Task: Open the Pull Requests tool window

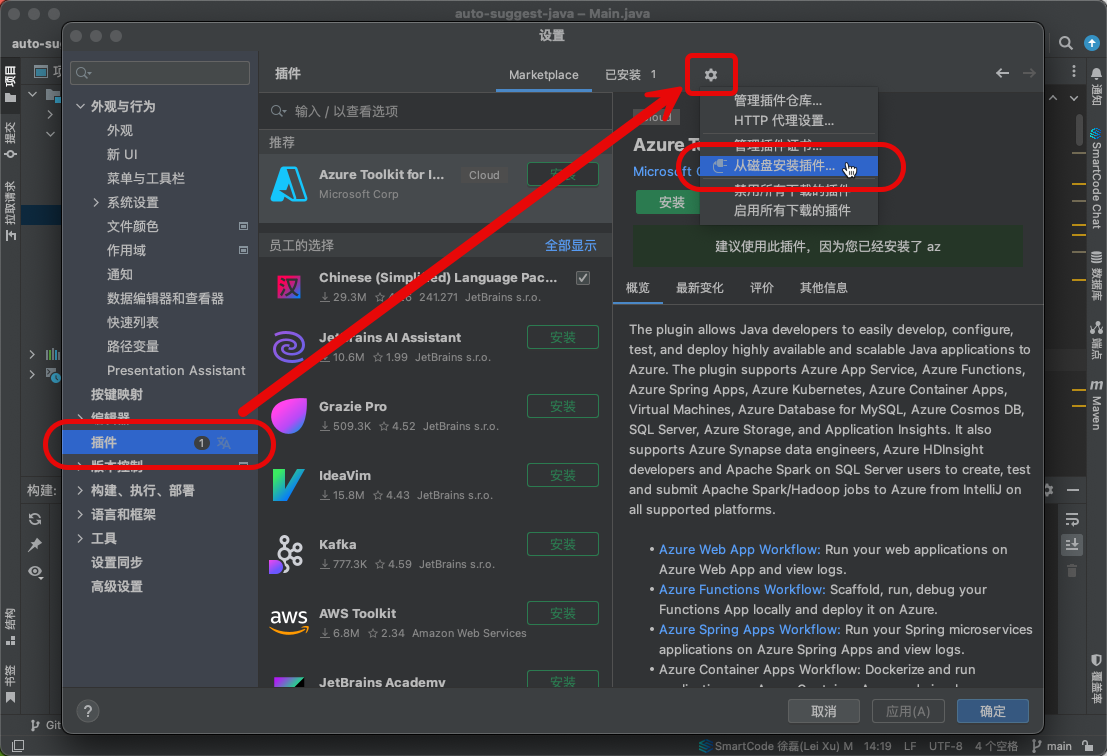Action: (11, 210)
